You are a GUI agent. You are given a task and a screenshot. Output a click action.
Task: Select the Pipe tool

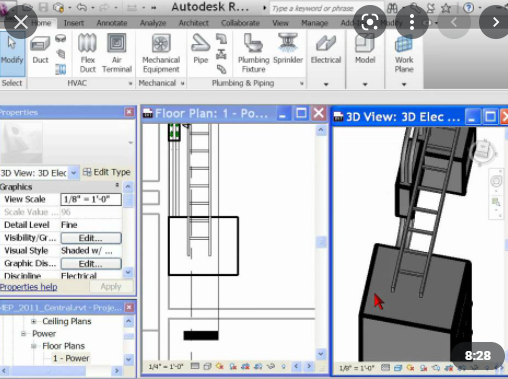[200, 49]
